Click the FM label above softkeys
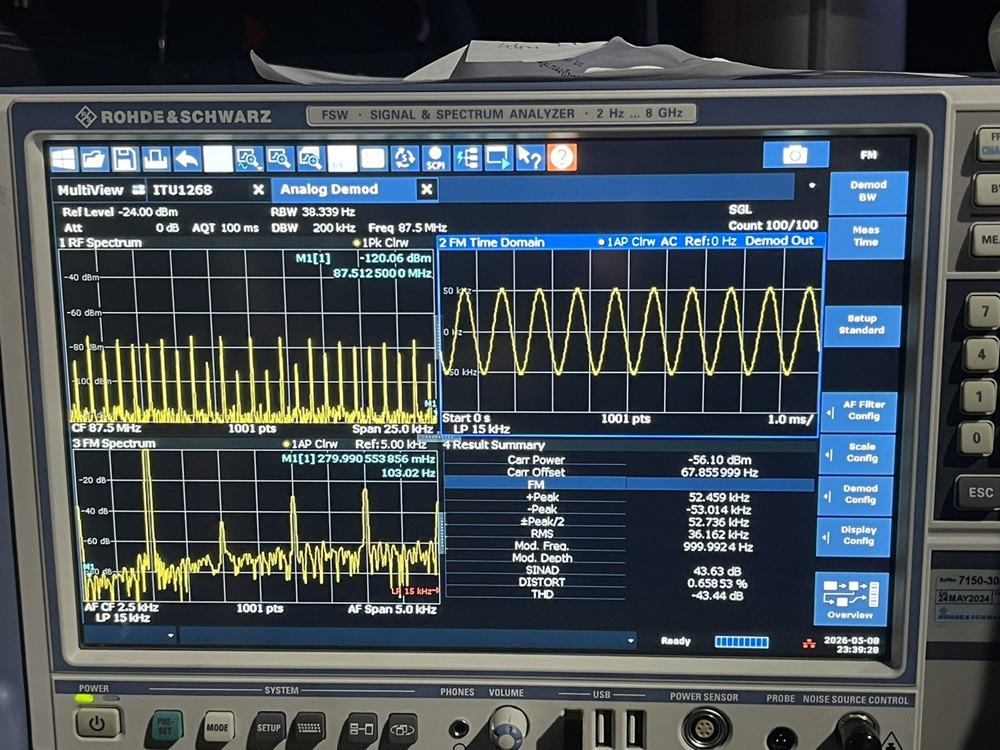1000x750 pixels. click(868, 155)
